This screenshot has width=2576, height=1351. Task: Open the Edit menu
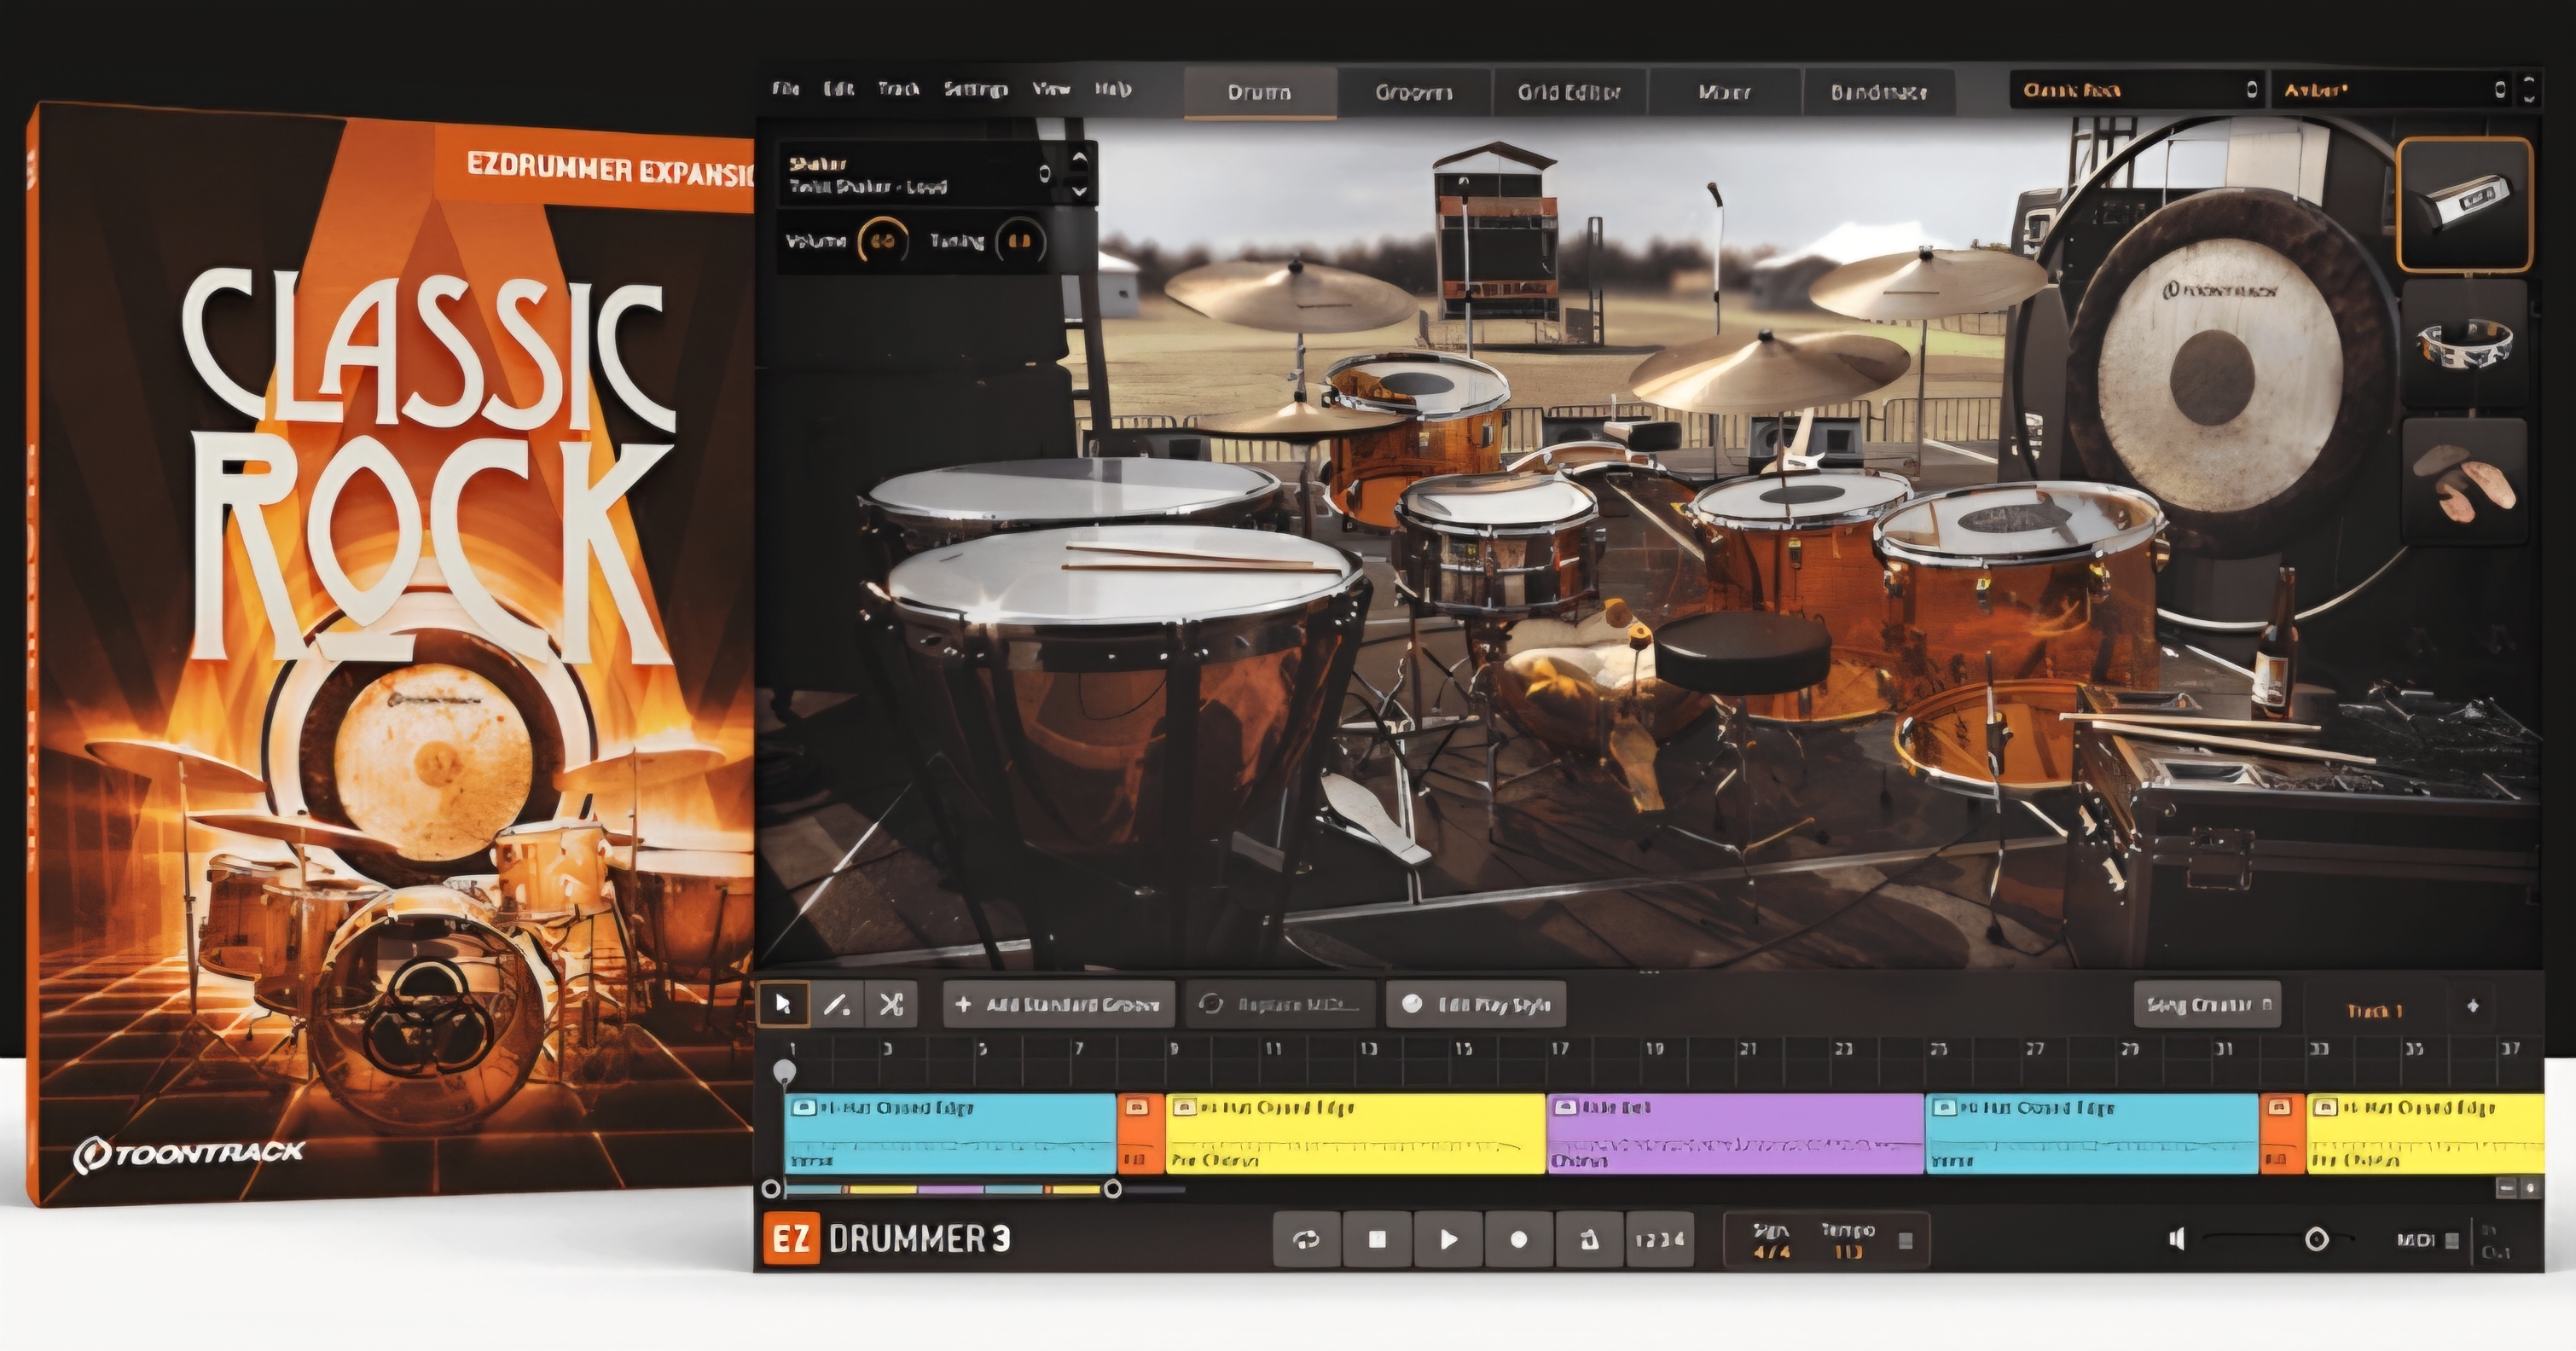coord(838,90)
